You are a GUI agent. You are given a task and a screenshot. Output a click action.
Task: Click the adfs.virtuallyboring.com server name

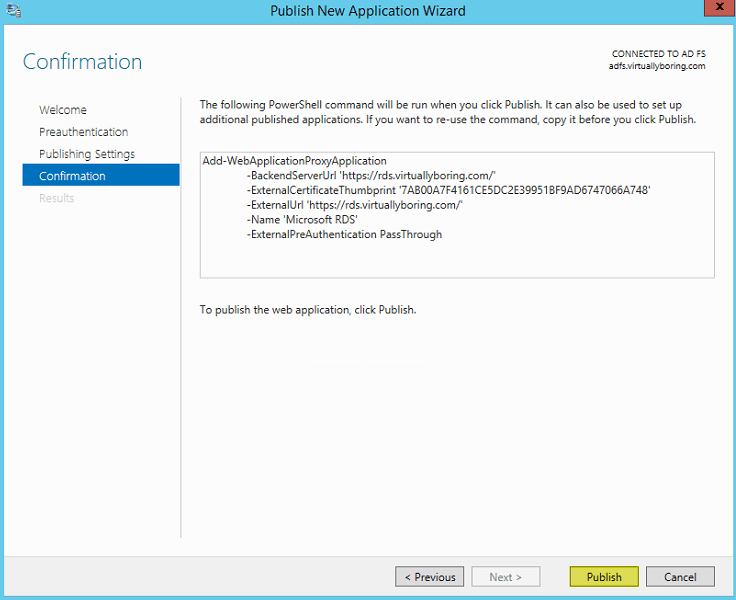click(657, 66)
